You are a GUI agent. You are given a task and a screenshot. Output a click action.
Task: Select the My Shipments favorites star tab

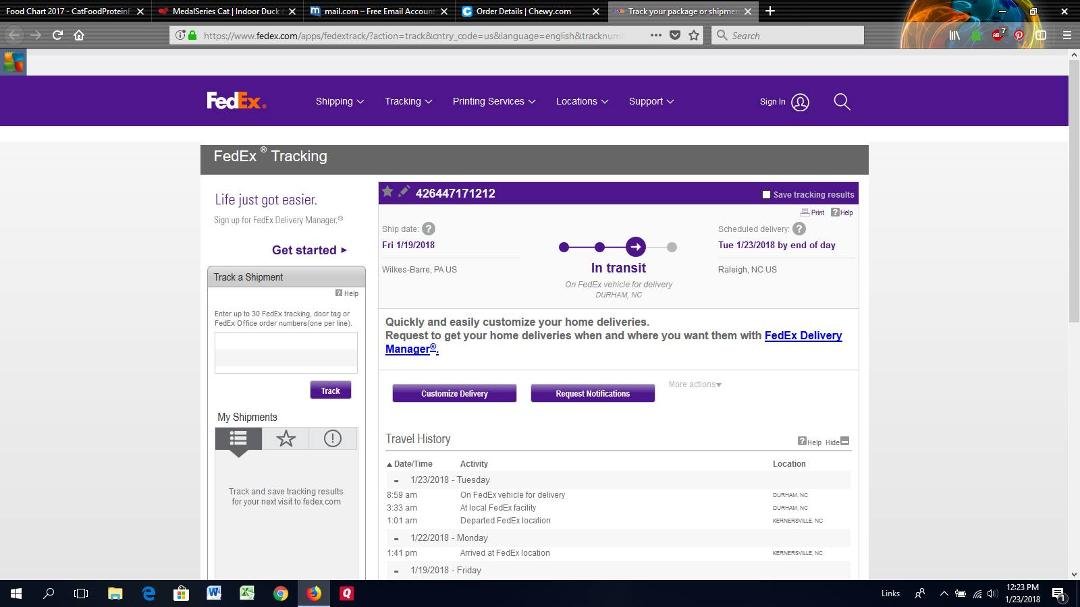click(286, 438)
